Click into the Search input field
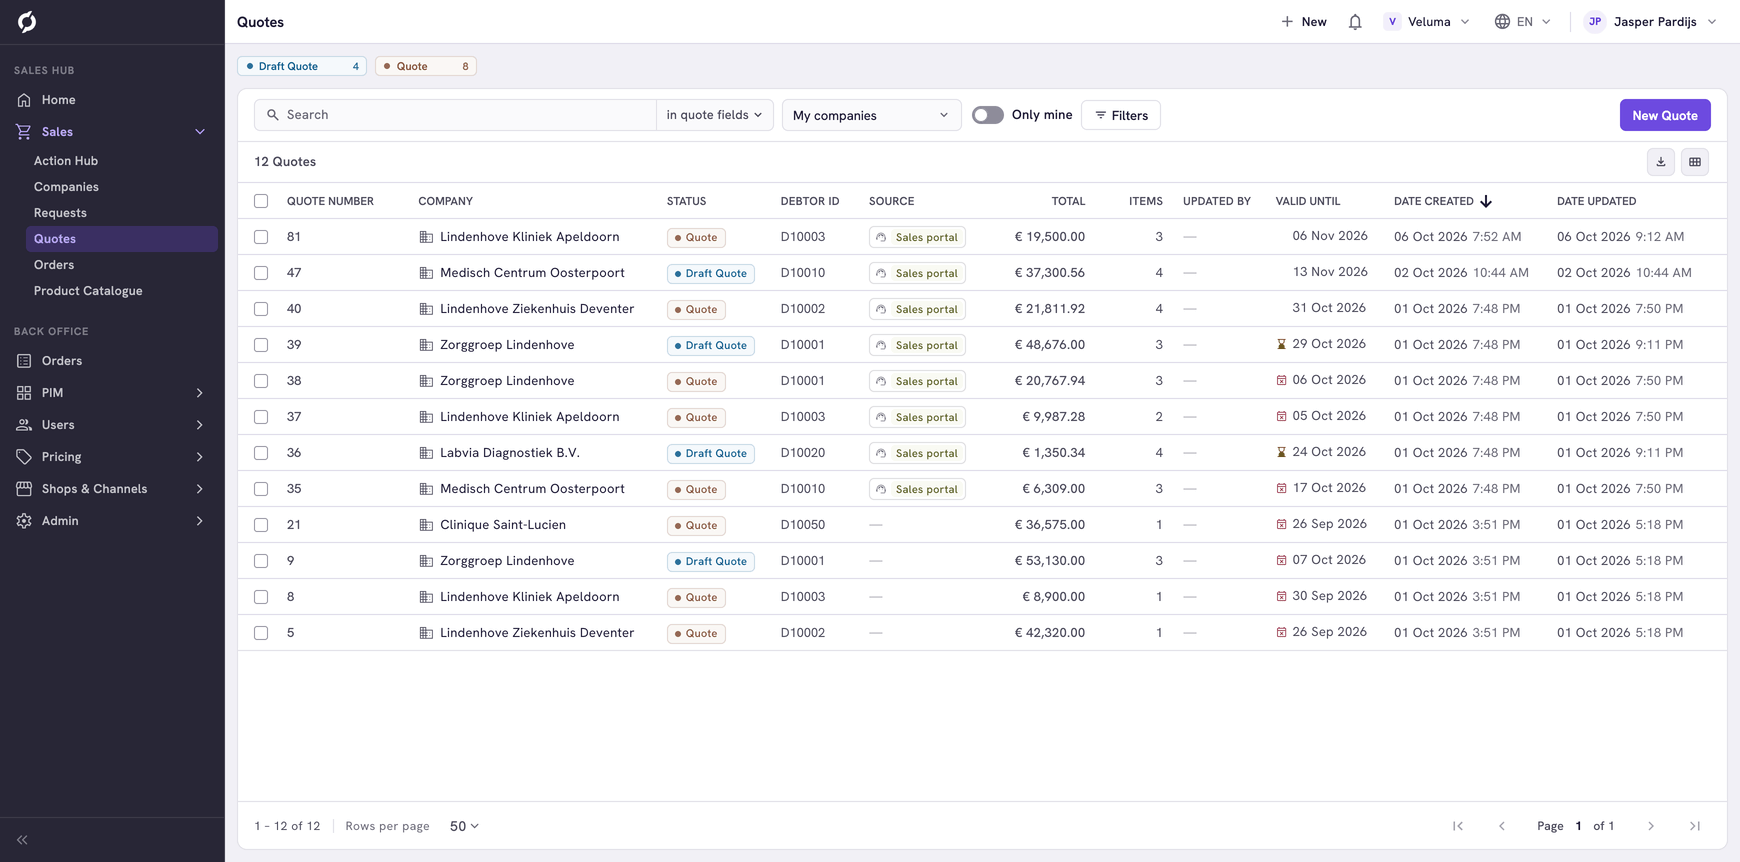This screenshot has height=862, width=1740. [x=456, y=115]
